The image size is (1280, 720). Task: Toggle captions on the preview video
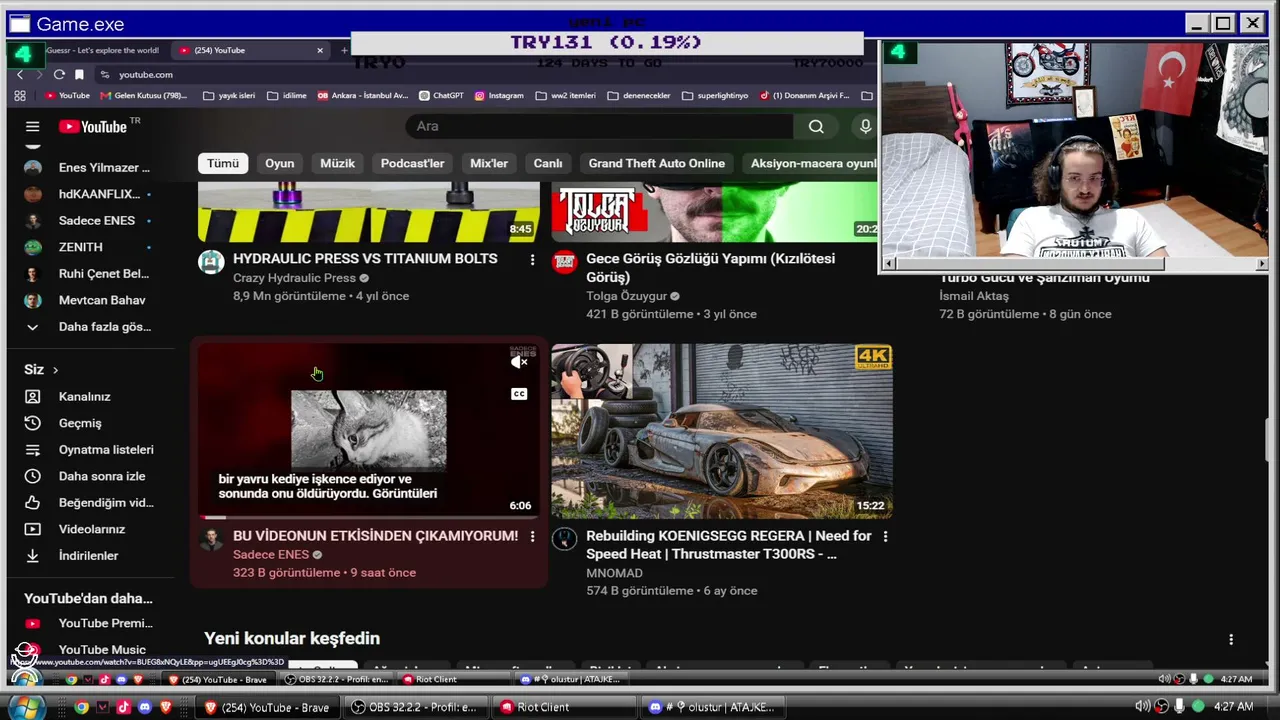tap(519, 394)
